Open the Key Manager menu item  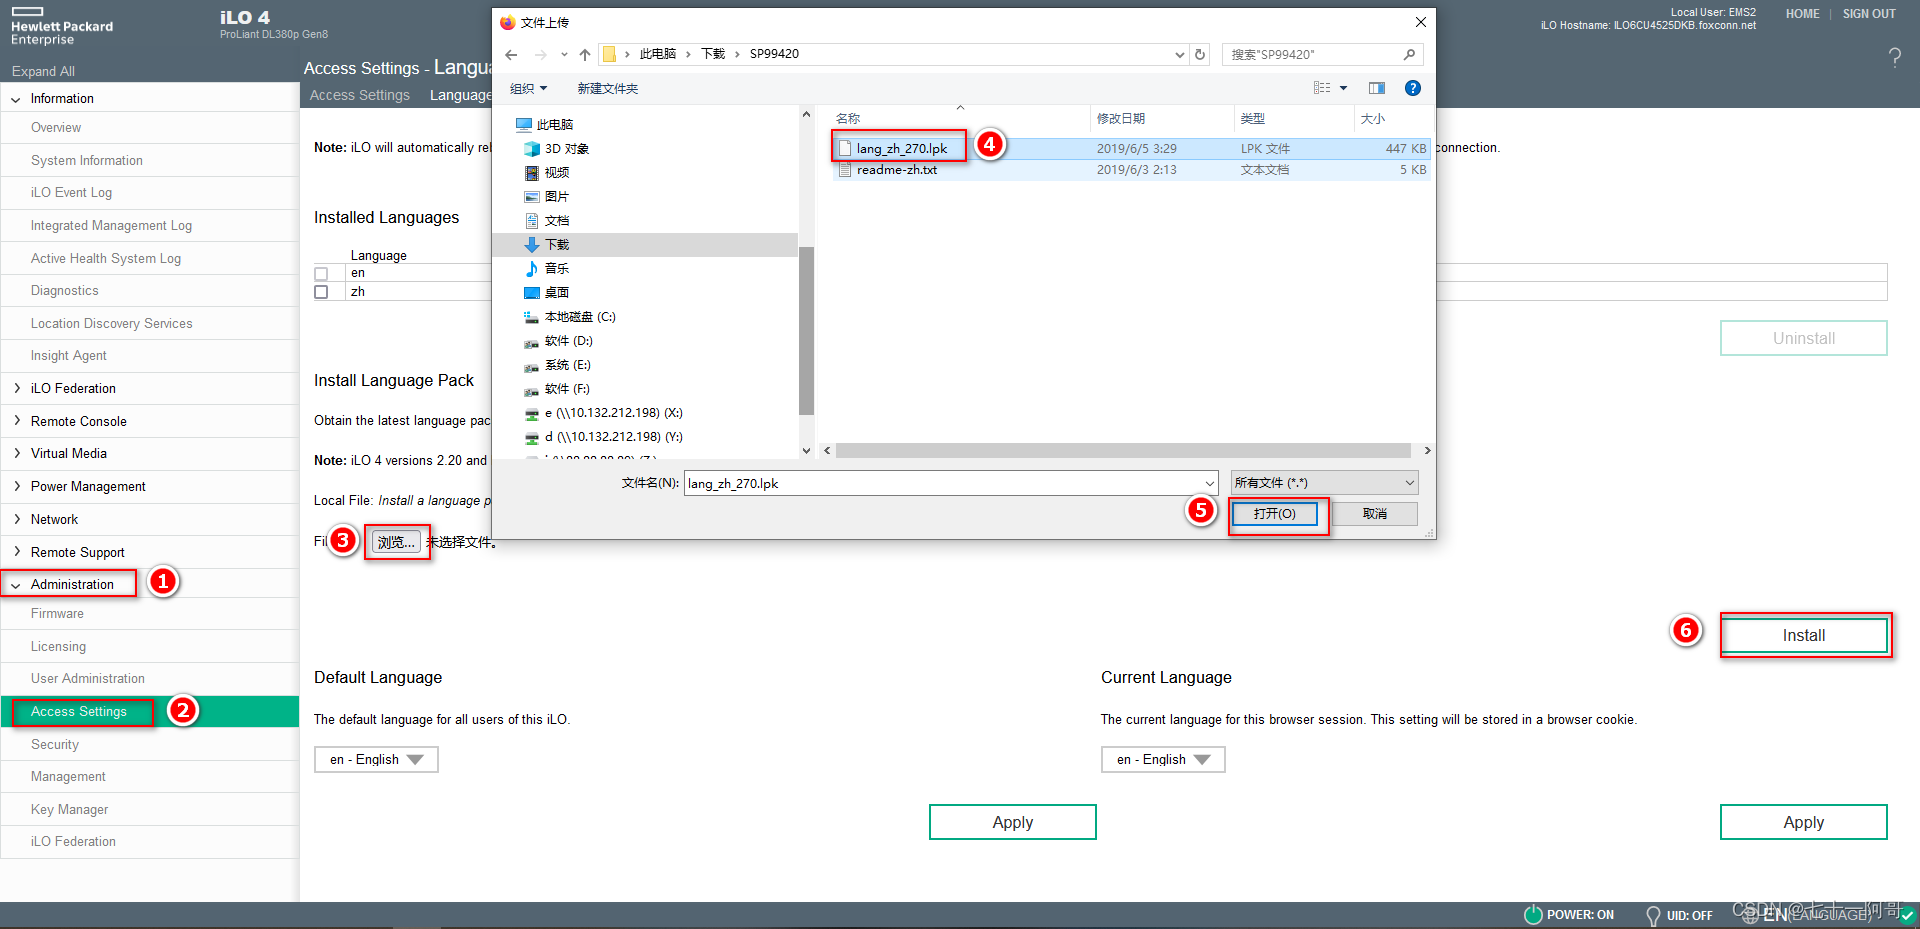click(69, 810)
